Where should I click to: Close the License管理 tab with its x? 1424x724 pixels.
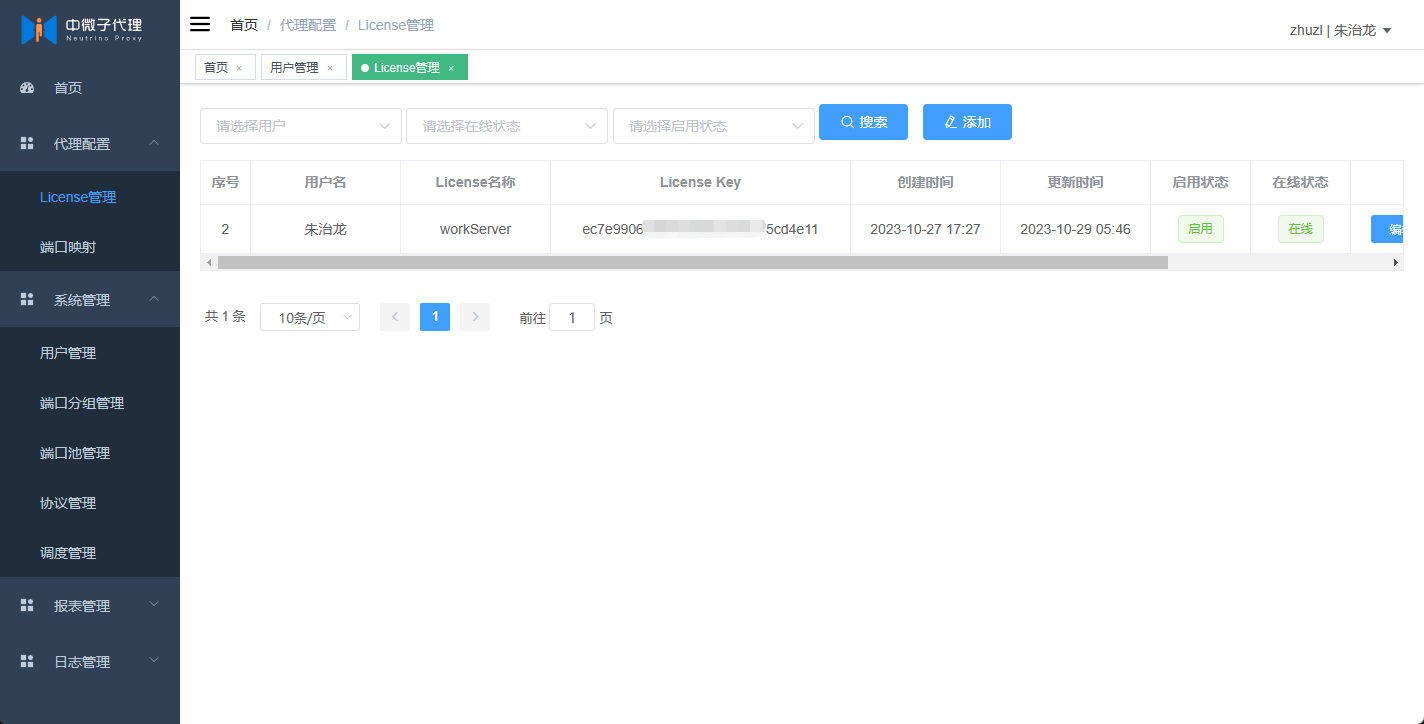click(451, 68)
